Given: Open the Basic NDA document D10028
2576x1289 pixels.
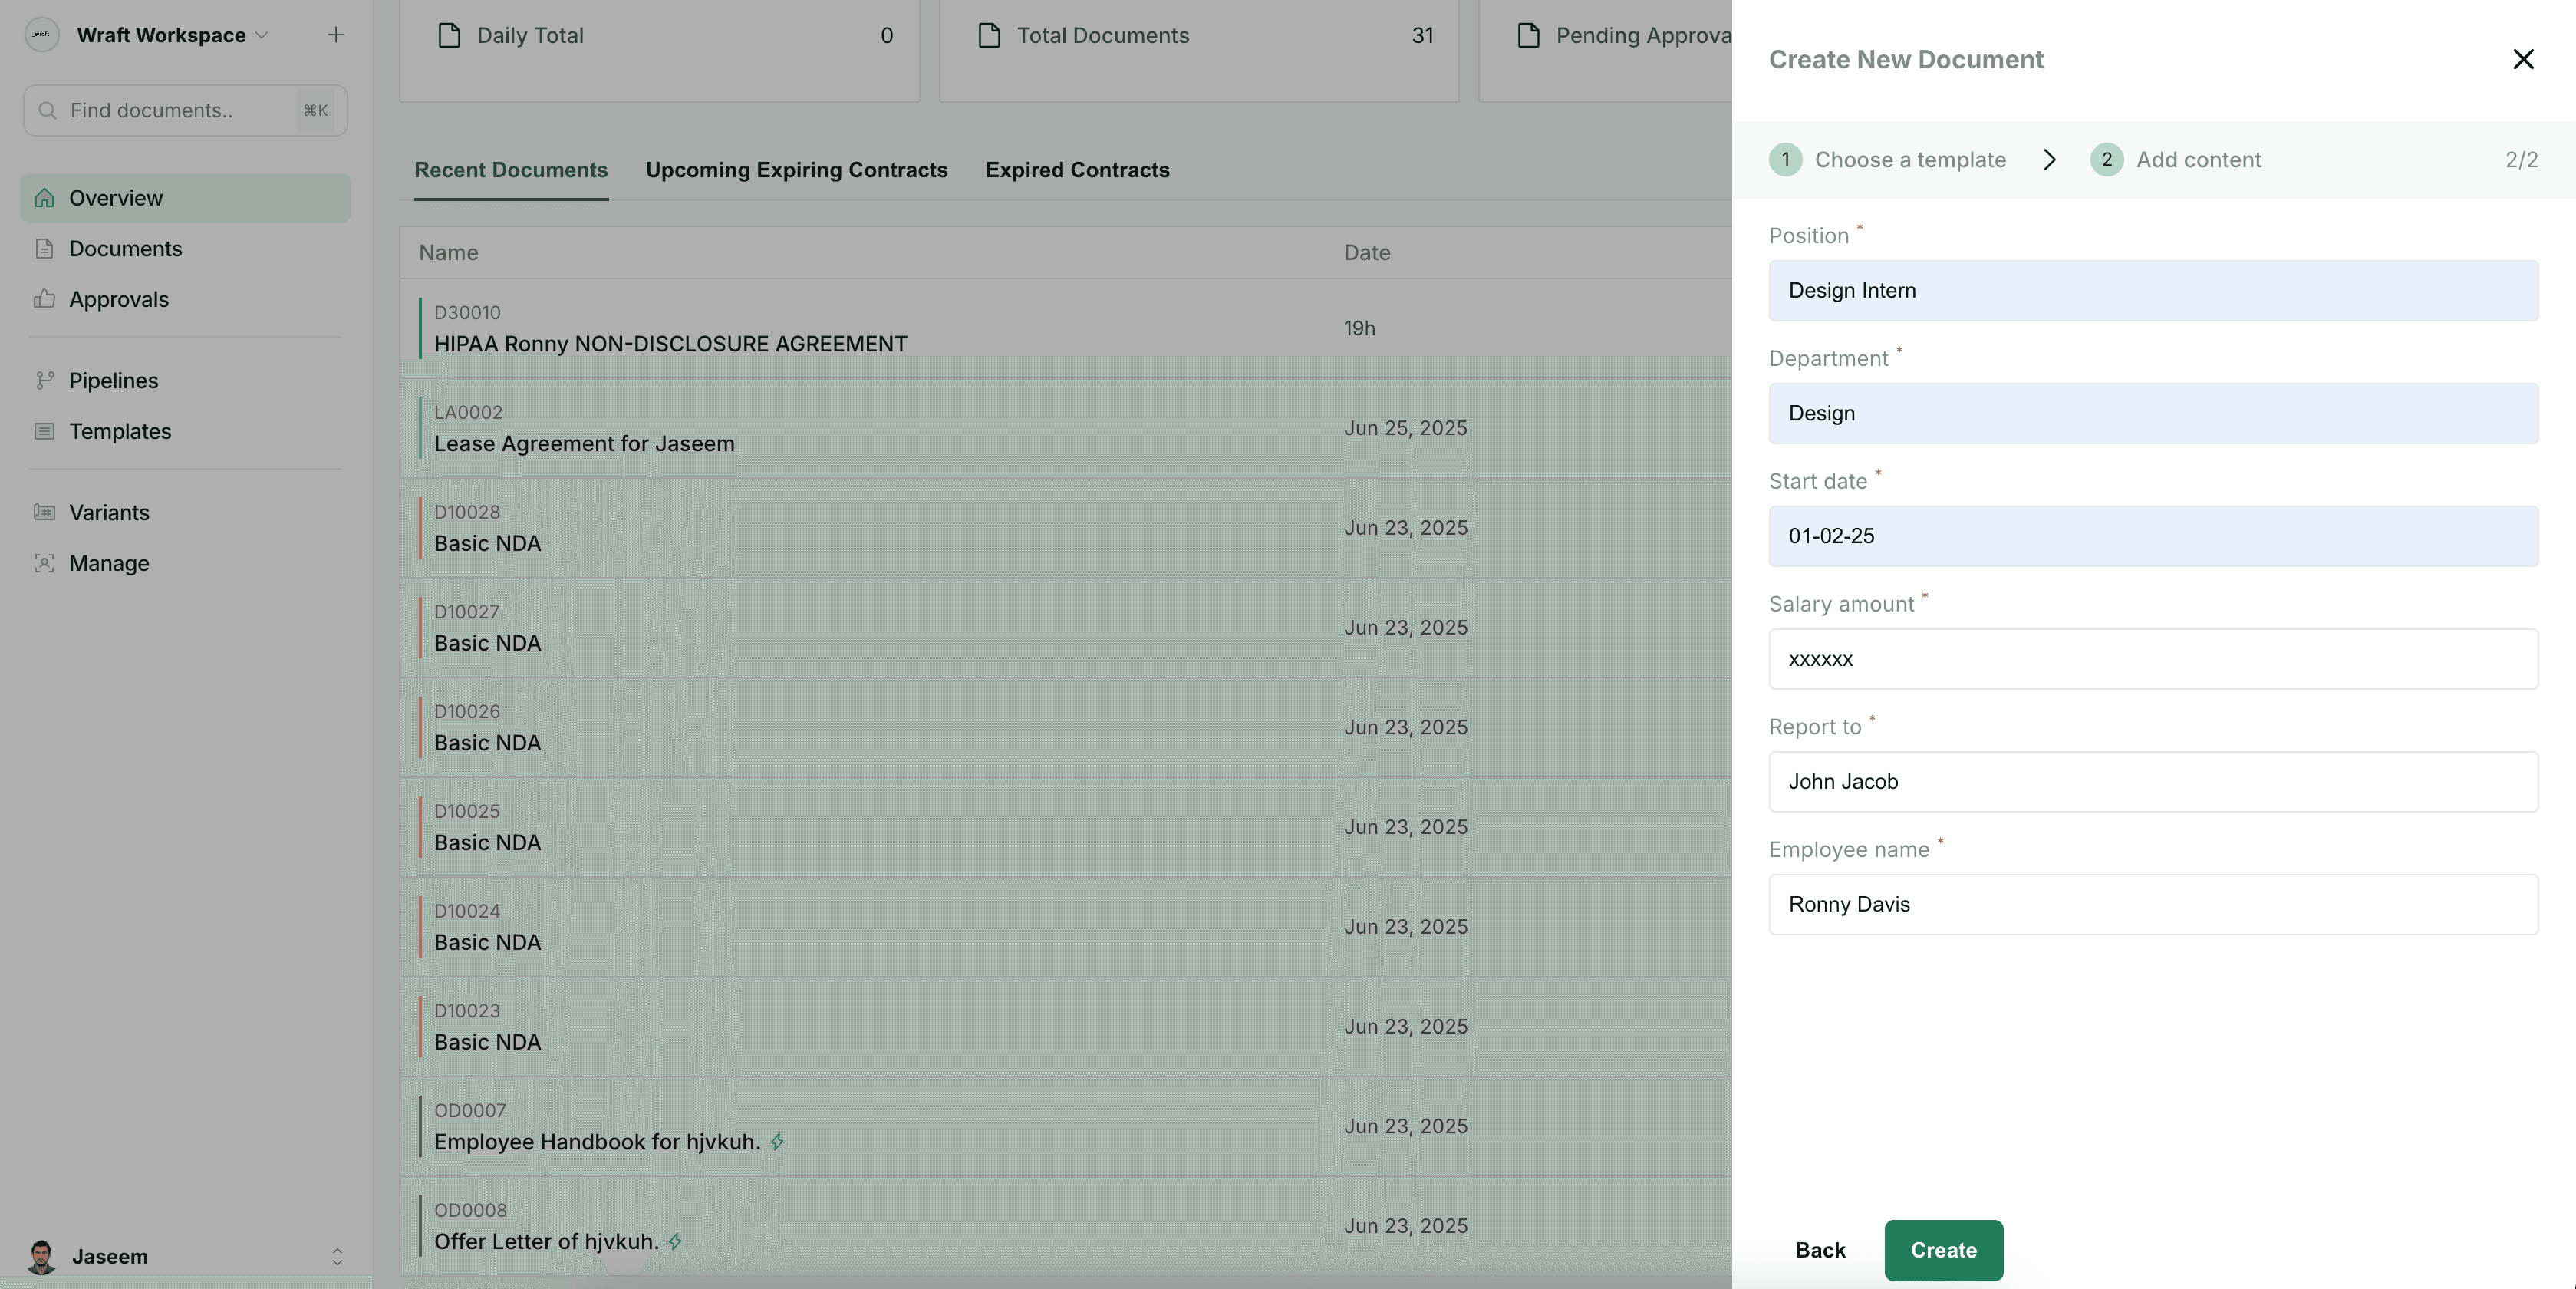Looking at the screenshot, I should coord(487,543).
